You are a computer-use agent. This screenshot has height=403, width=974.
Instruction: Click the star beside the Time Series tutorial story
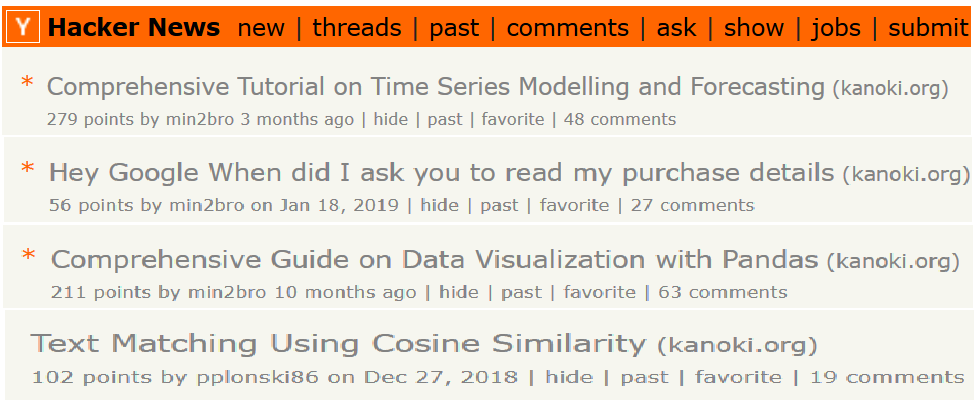(x=27, y=82)
